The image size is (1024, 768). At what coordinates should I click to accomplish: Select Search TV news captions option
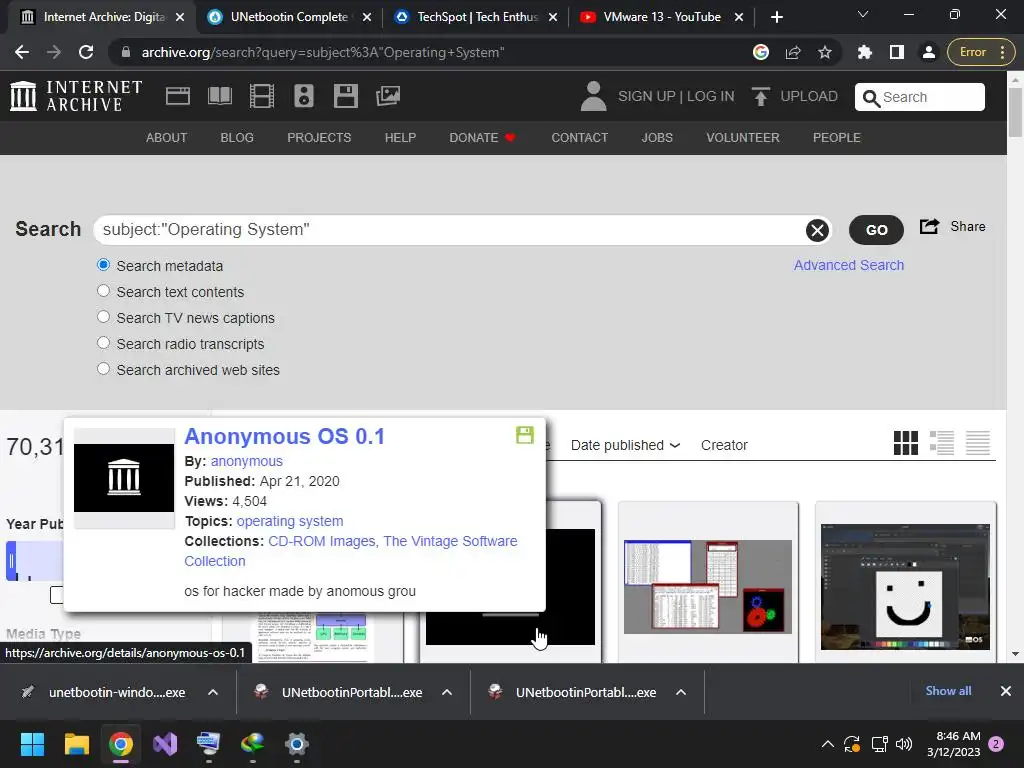[x=103, y=317]
